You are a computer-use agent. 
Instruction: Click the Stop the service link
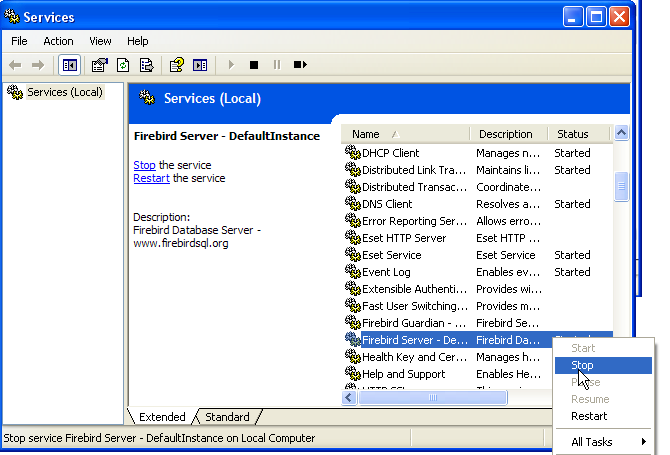(144, 165)
